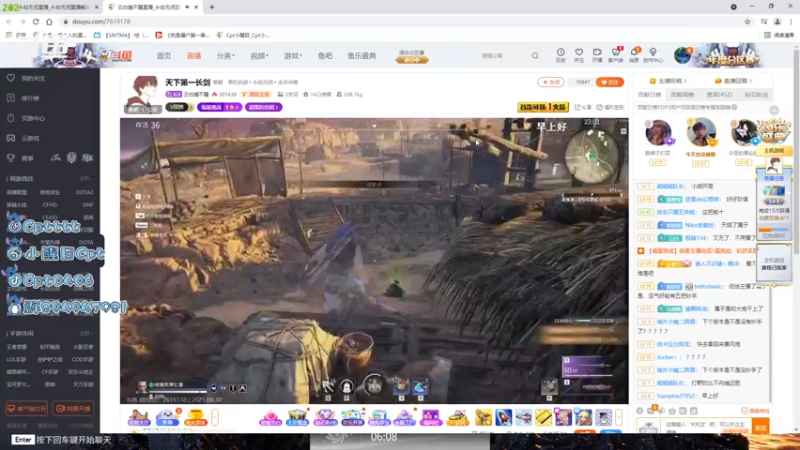Click the site search input field
The image size is (800, 450).
click(503, 56)
